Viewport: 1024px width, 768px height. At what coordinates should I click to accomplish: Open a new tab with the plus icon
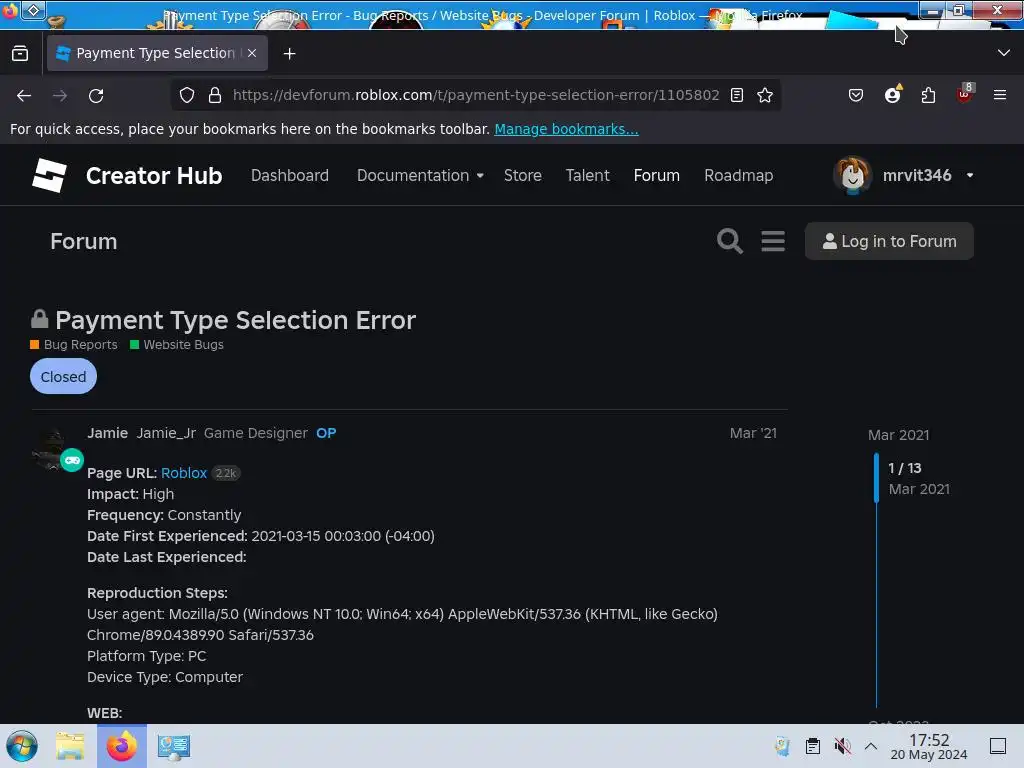tap(289, 54)
